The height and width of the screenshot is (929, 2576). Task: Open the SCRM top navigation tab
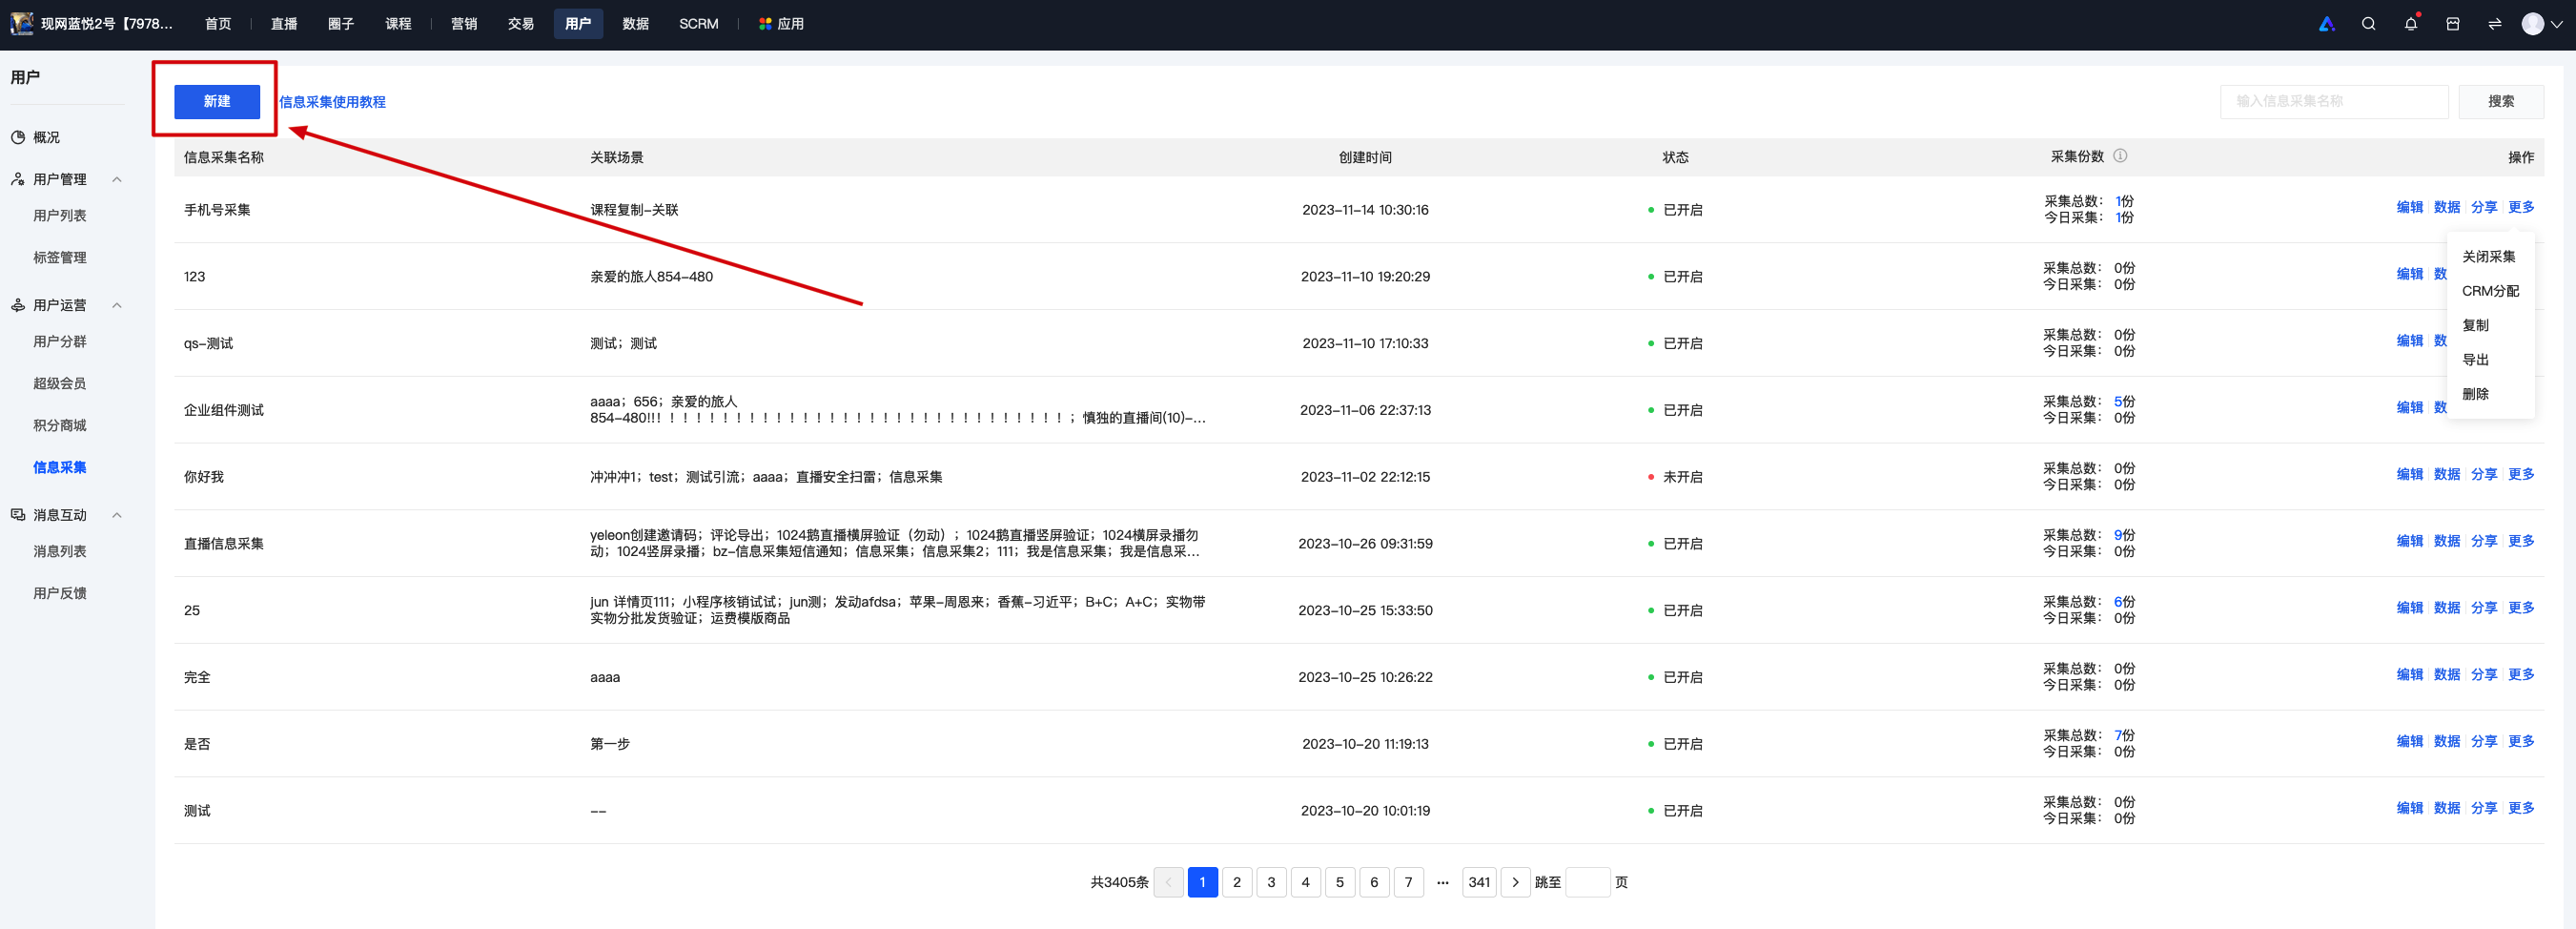(x=698, y=24)
